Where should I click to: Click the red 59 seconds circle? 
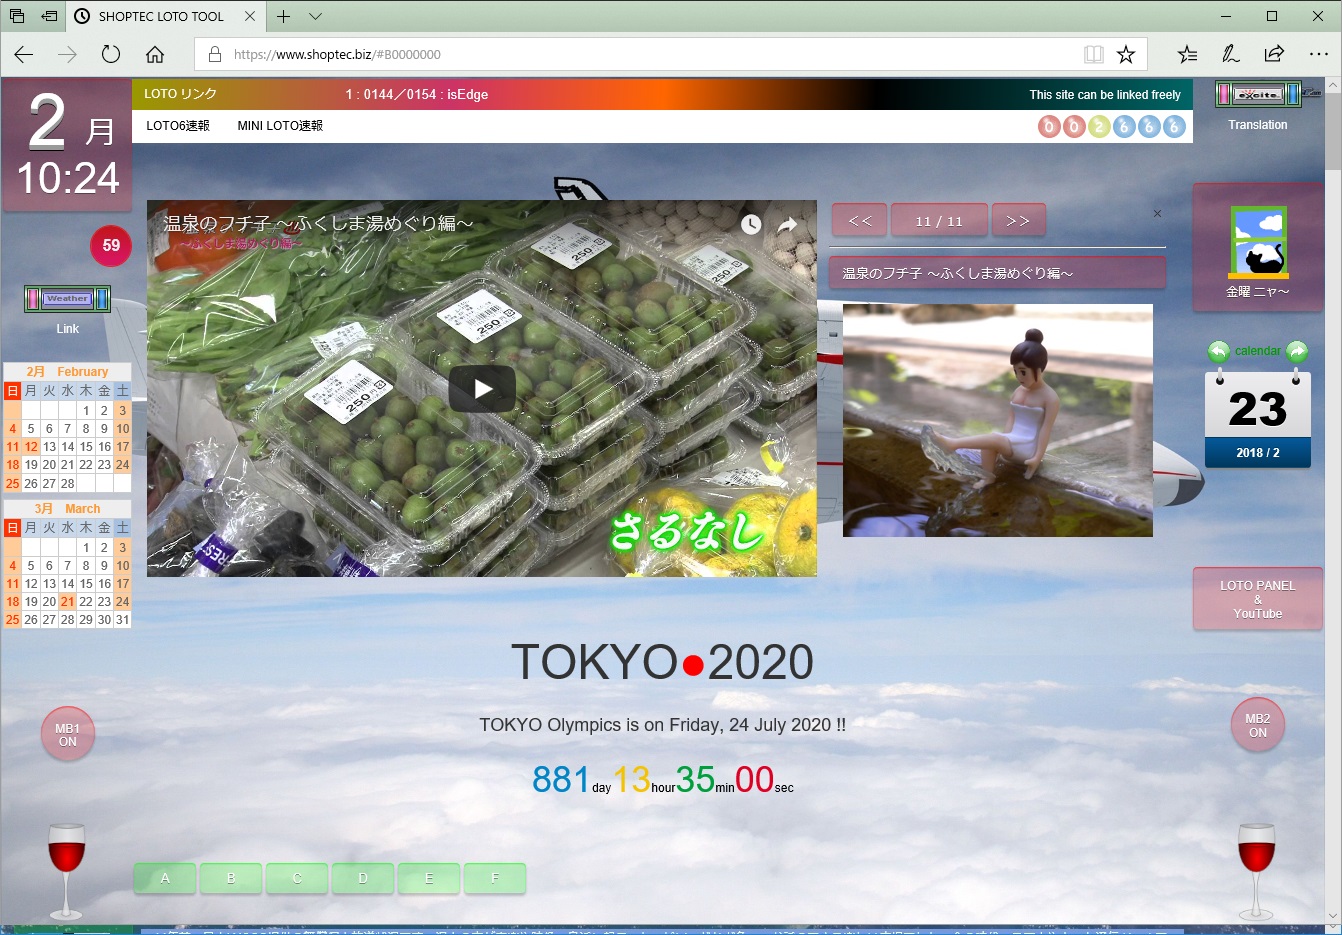click(x=111, y=246)
